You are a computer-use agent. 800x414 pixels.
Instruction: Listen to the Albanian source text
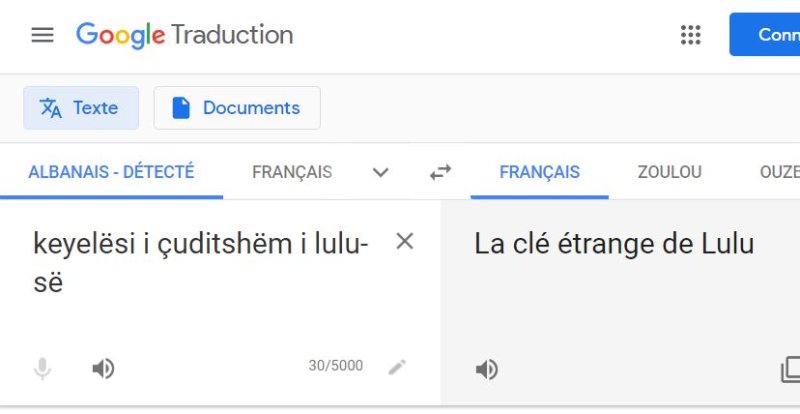[x=103, y=369]
